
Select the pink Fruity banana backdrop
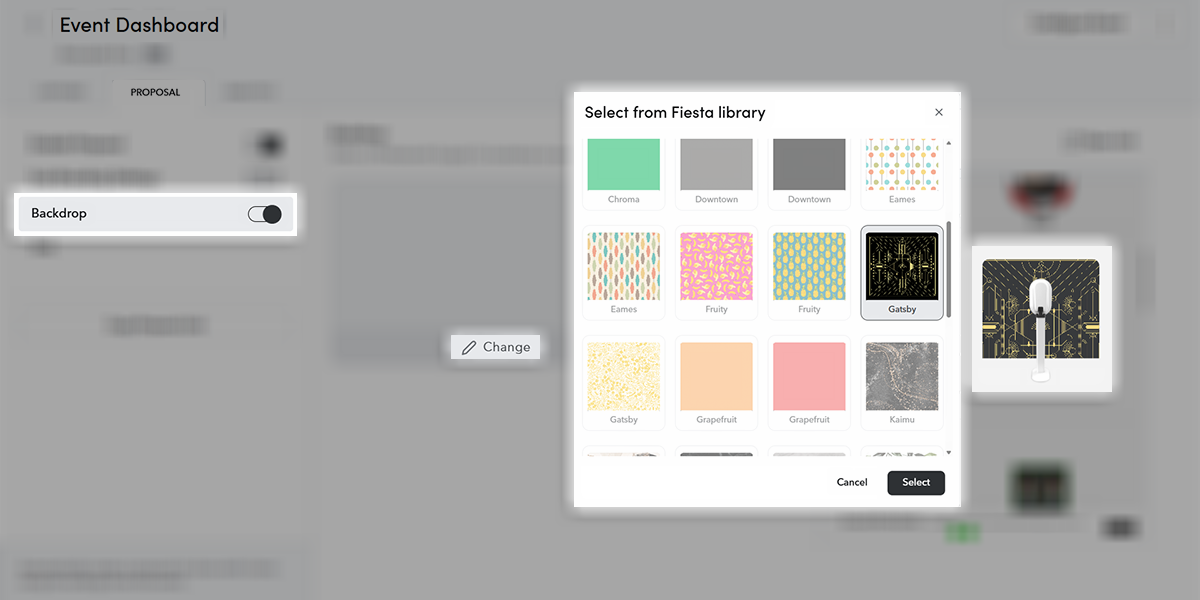(x=716, y=272)
